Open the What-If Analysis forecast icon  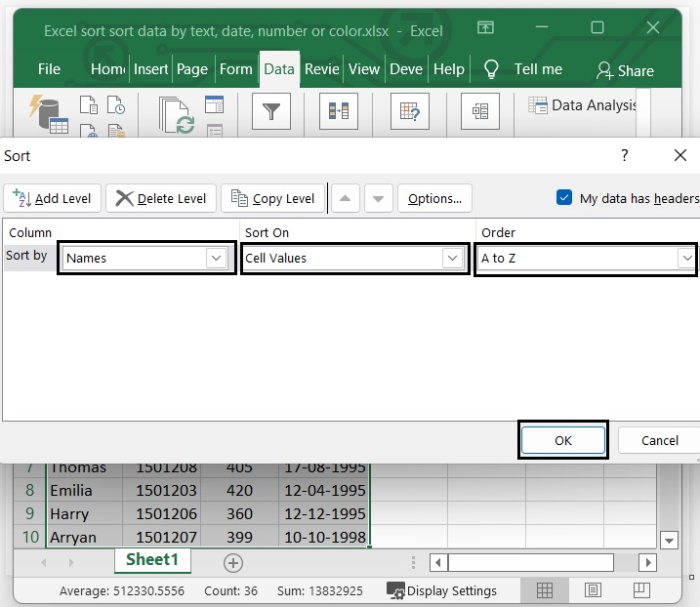pos(408,112)
